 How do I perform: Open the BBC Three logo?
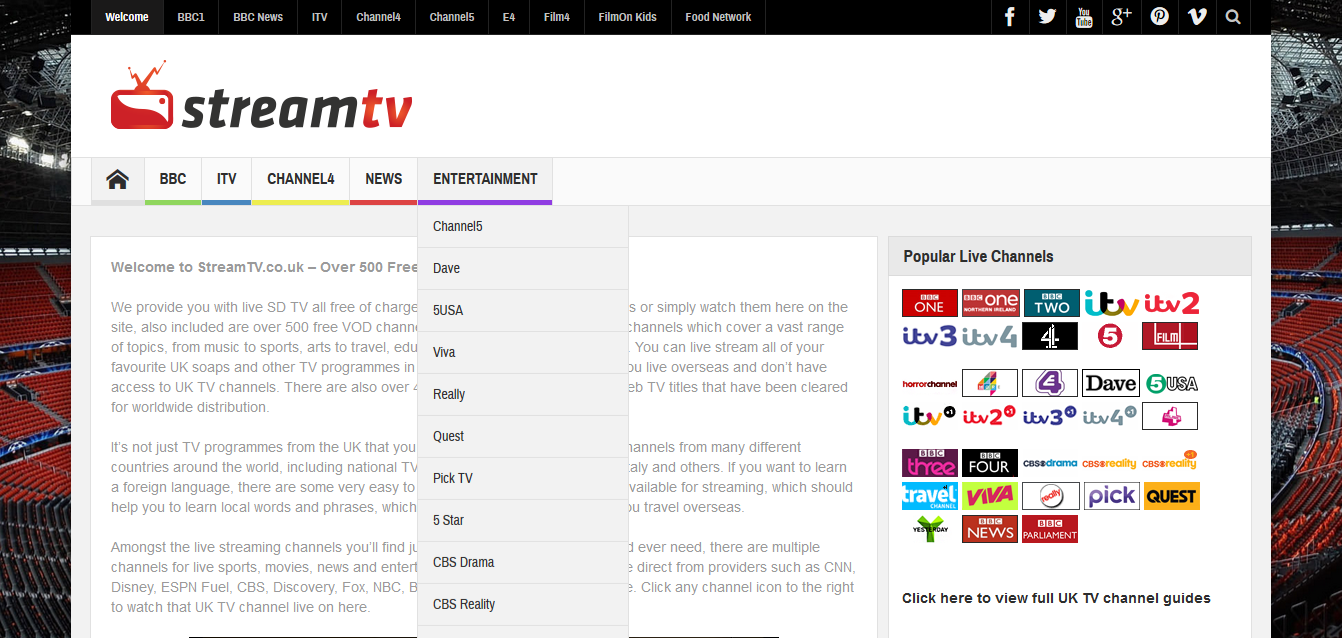pos(930,463)
